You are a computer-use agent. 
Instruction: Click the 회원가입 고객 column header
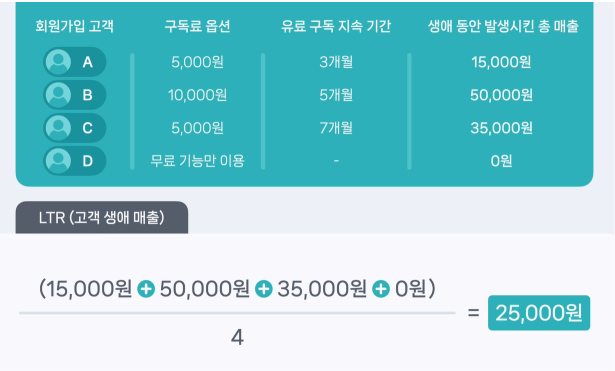point(75,26)
